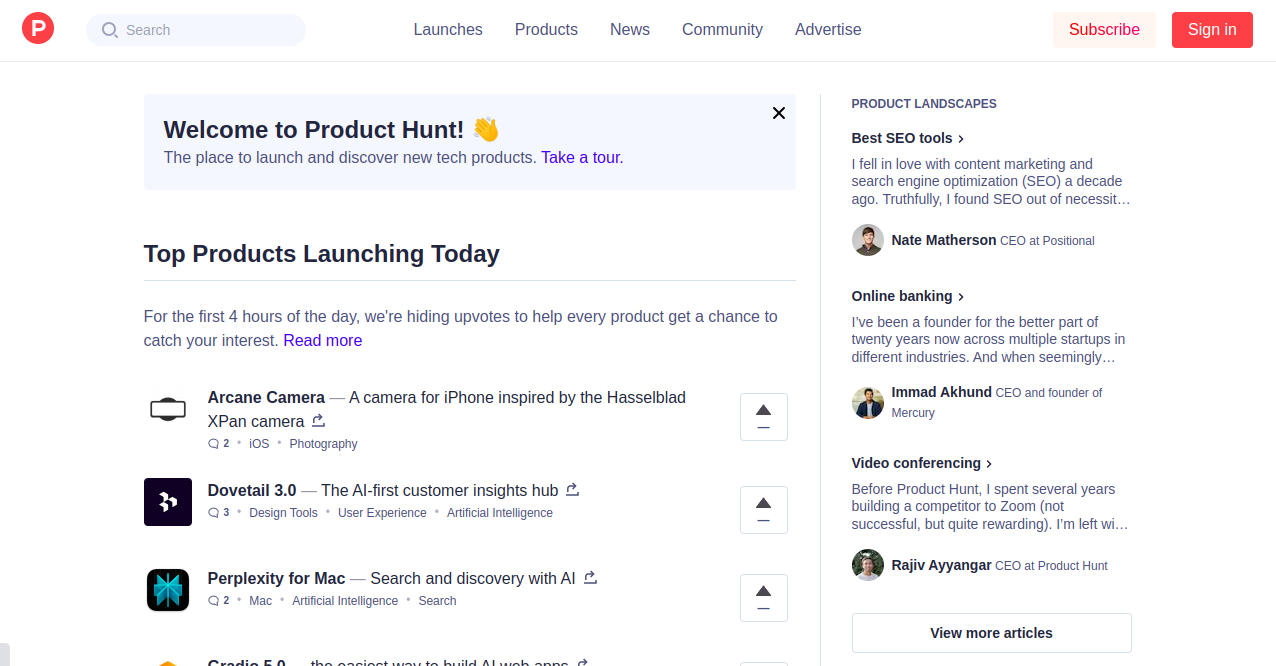
Task: Open the Read more link
Action: [323, 340]
